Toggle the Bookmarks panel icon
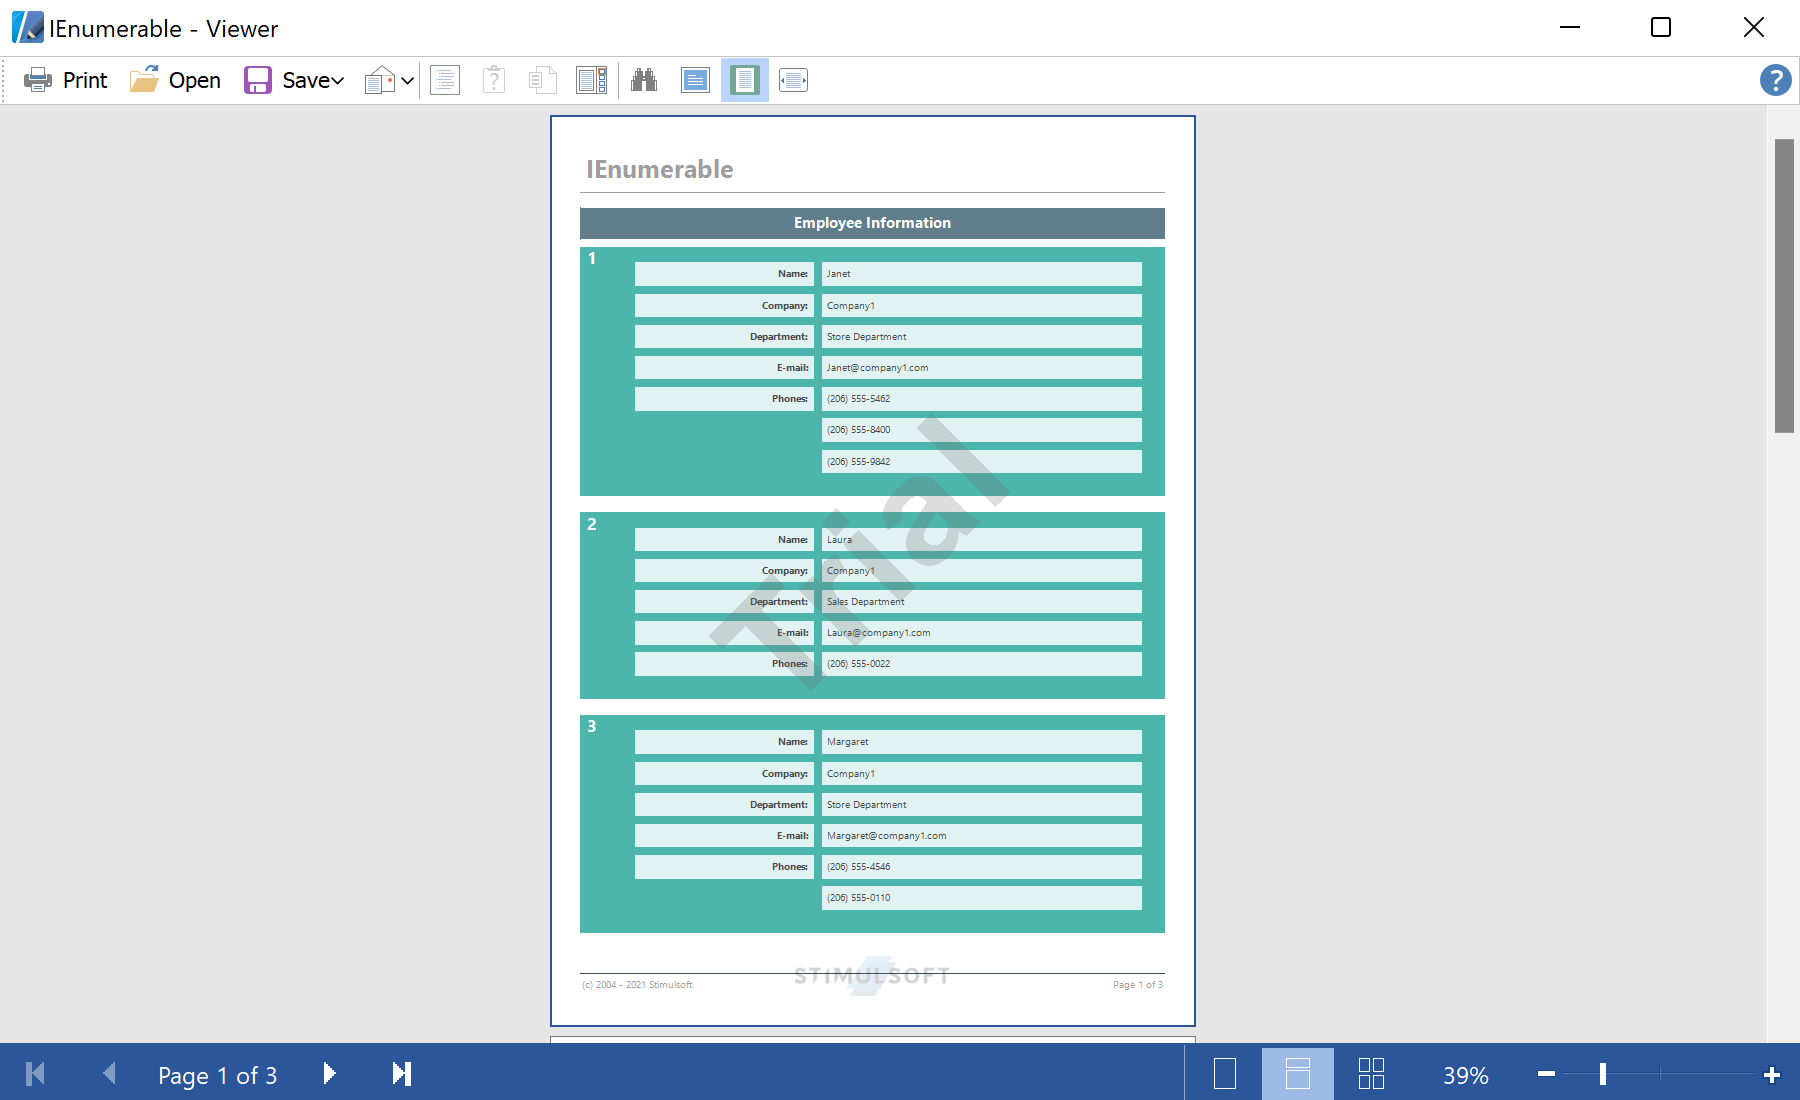The height and width of the screenshot is (1100, 1800). coord(445,80)
